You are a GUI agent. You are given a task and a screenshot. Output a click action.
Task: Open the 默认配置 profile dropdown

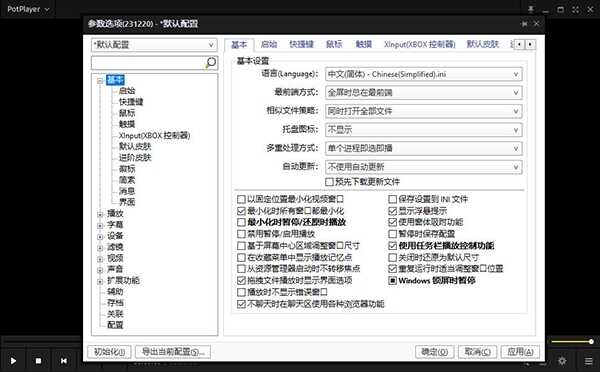(x=154, y=45)
